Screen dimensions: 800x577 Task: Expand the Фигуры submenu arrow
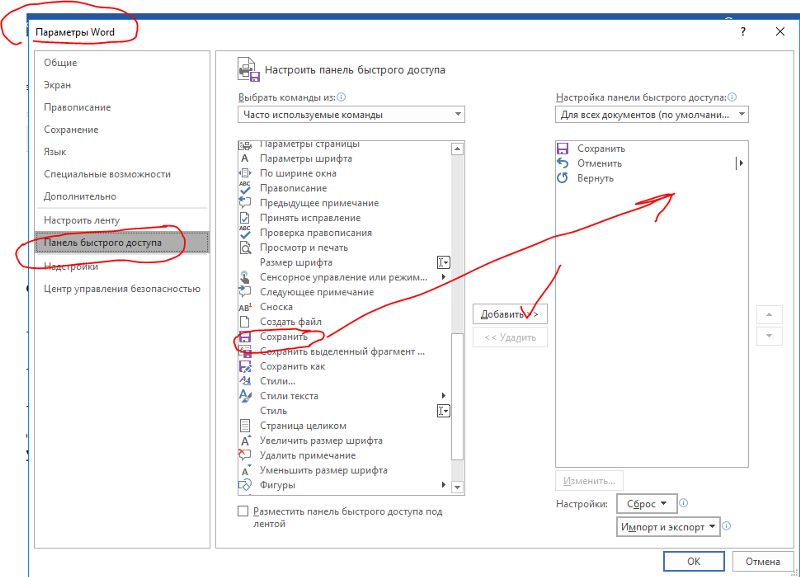443,485
